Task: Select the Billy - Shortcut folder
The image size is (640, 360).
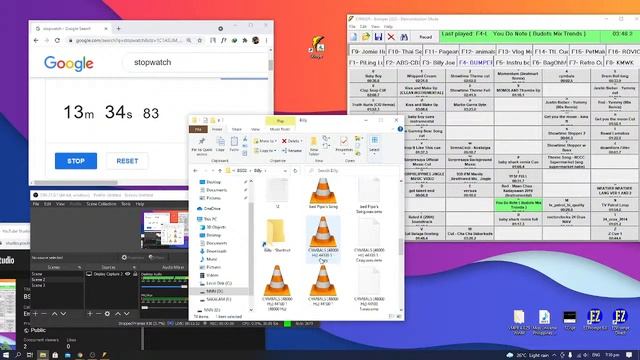Action: coord(277,236)
